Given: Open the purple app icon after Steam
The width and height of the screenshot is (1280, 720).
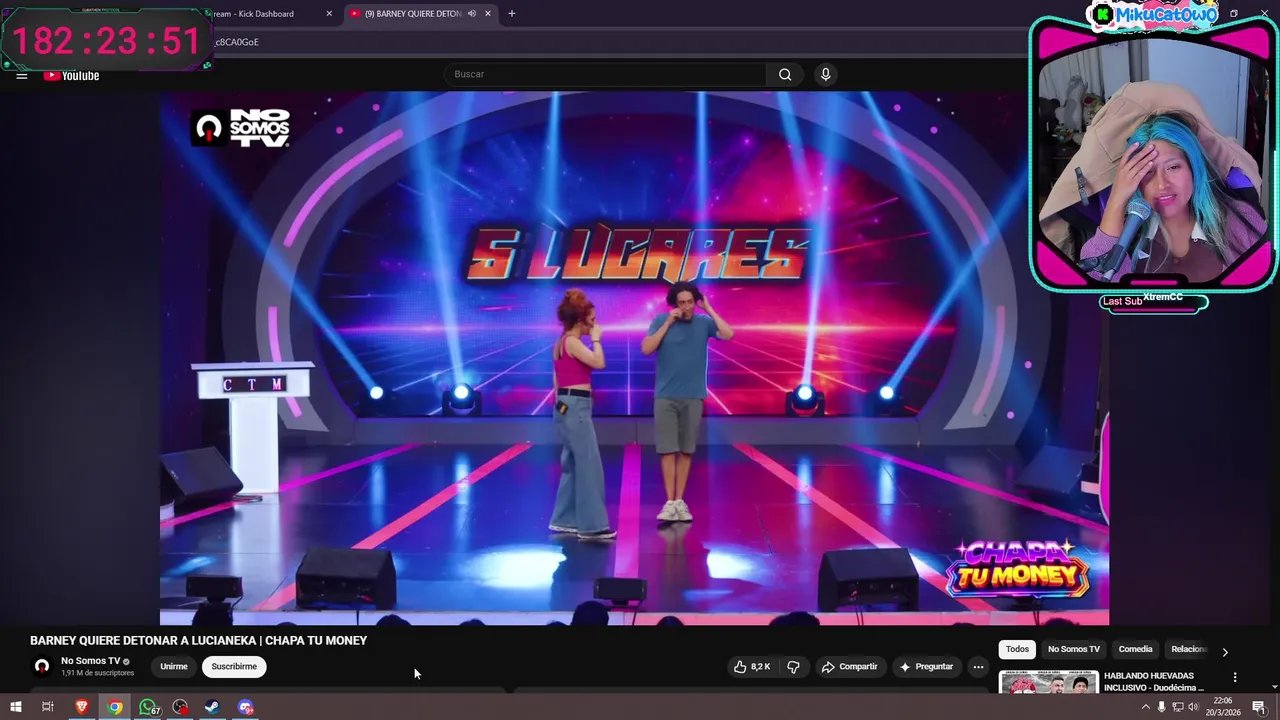Looking at the screenshot, I should 246,707.
